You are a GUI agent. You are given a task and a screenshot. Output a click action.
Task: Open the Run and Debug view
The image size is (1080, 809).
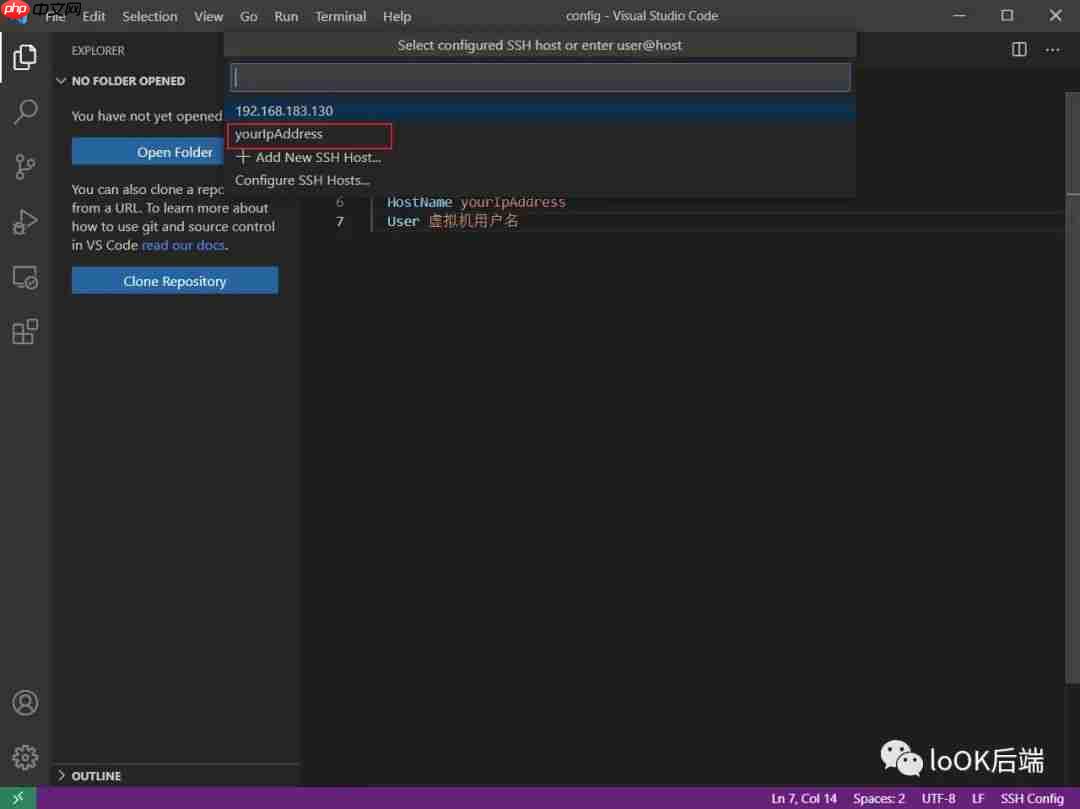tap(24, 222)
